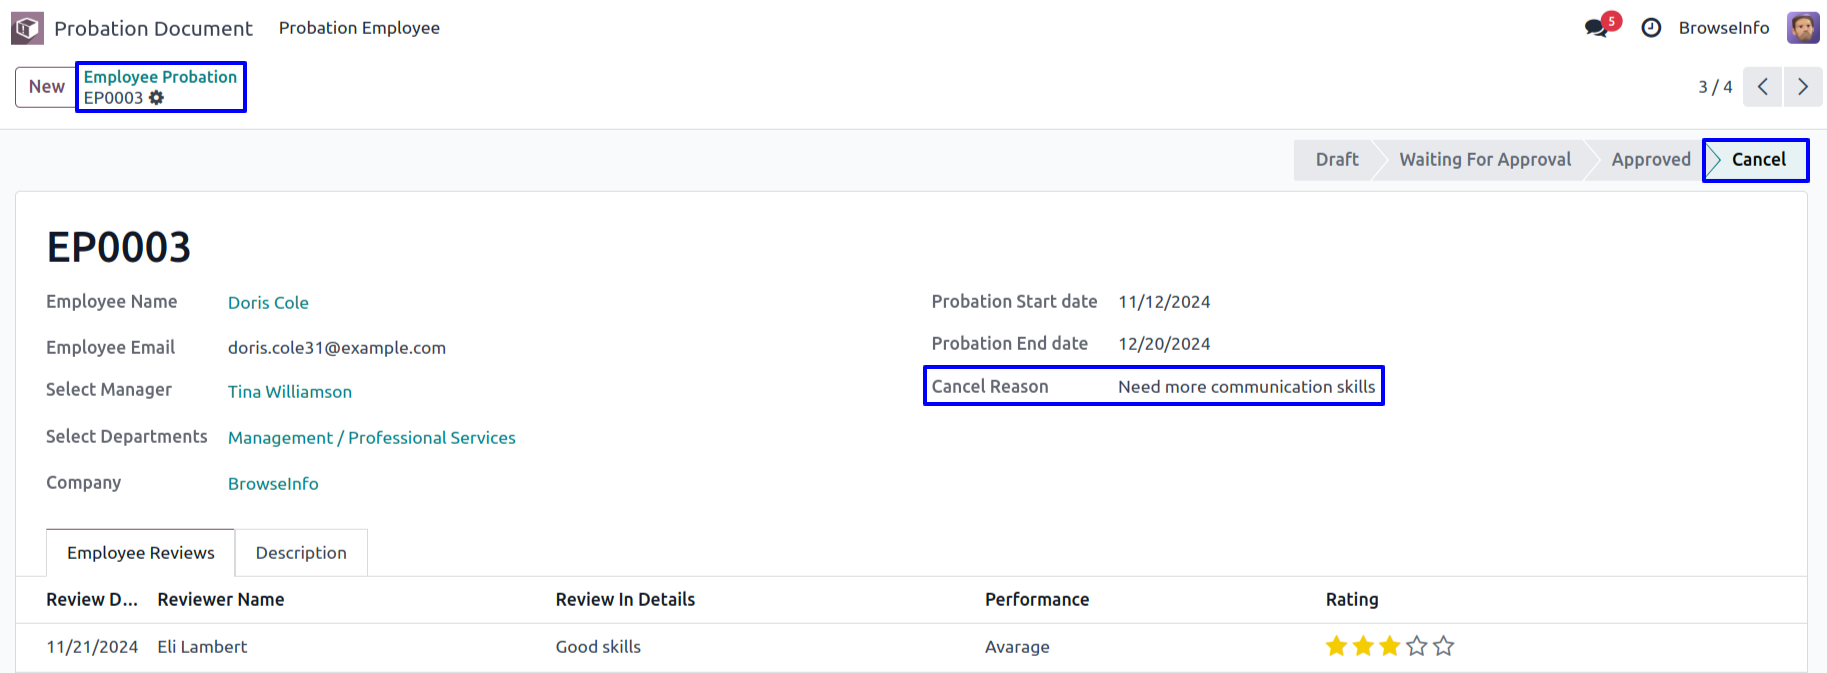Open the BrowseInfo company user dropdown
Viewport: 1827px width, 673px height.
(1723, 28)
